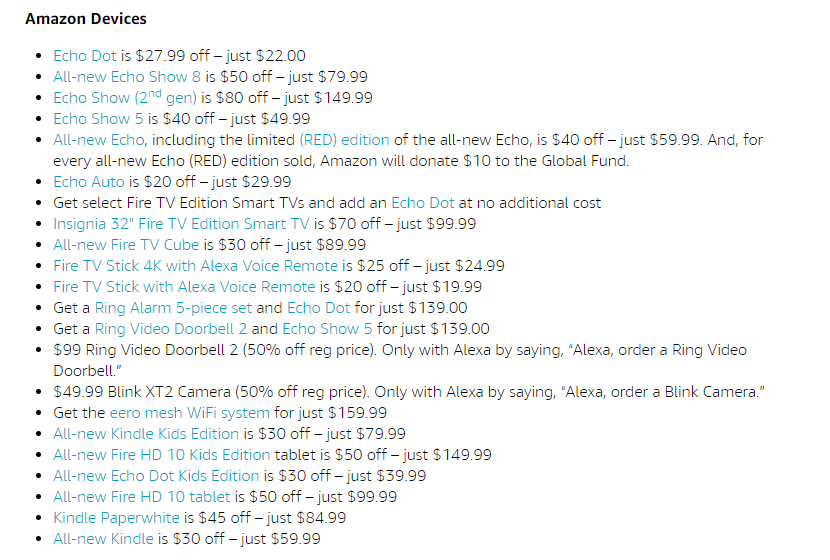Open Fire TV Stick with Alexa Voice Remote
This screenshot has width=830, height=560.
tap(184, 287)
